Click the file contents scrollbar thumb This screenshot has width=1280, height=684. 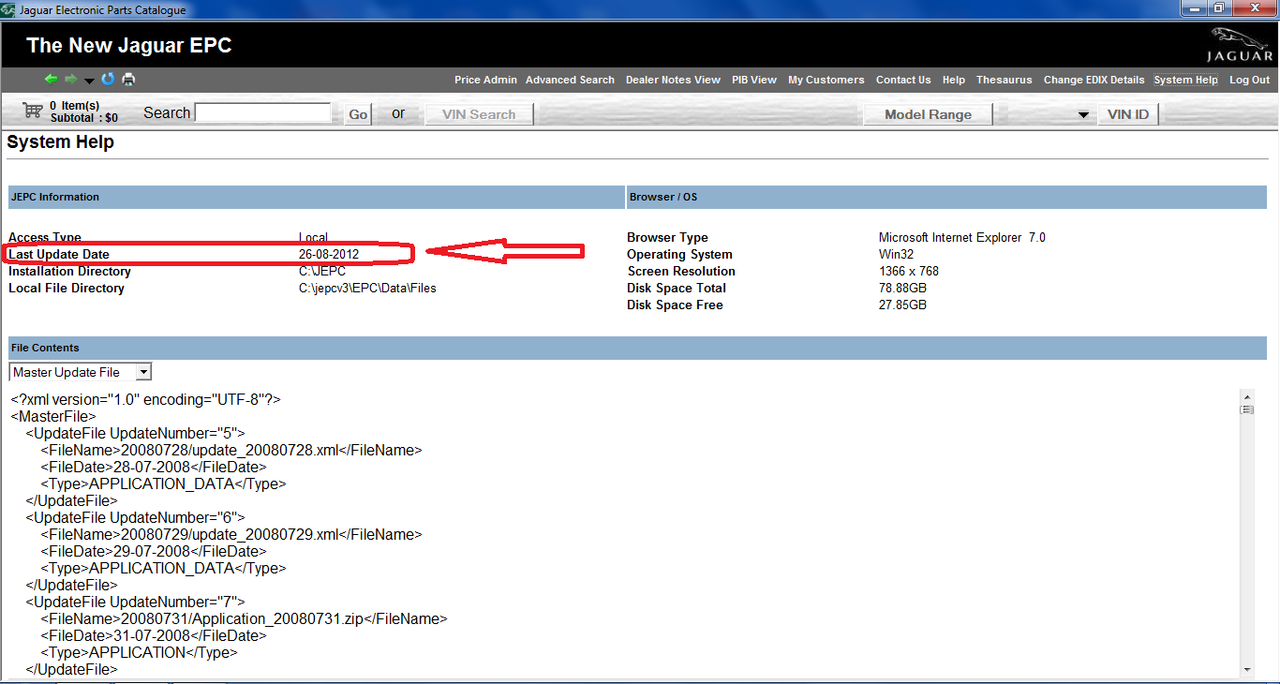(1246, 409)
